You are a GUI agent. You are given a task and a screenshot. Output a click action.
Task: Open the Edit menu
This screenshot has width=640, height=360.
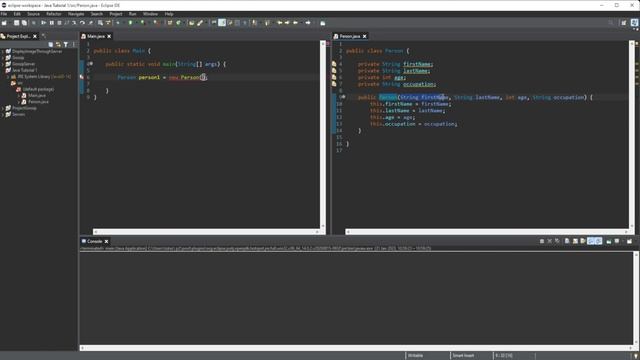[17, 14]
